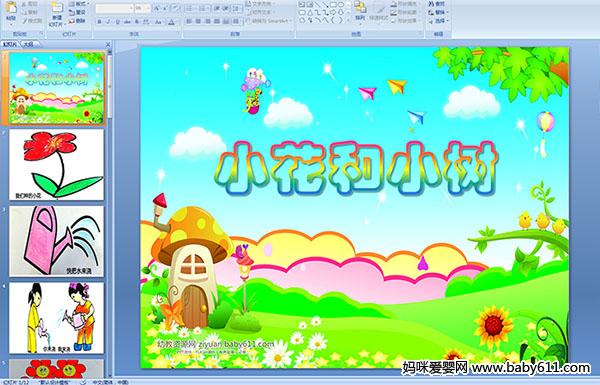
Task: Click the Shape Effects (形状效果) button
Action: [x=405, y=21]
